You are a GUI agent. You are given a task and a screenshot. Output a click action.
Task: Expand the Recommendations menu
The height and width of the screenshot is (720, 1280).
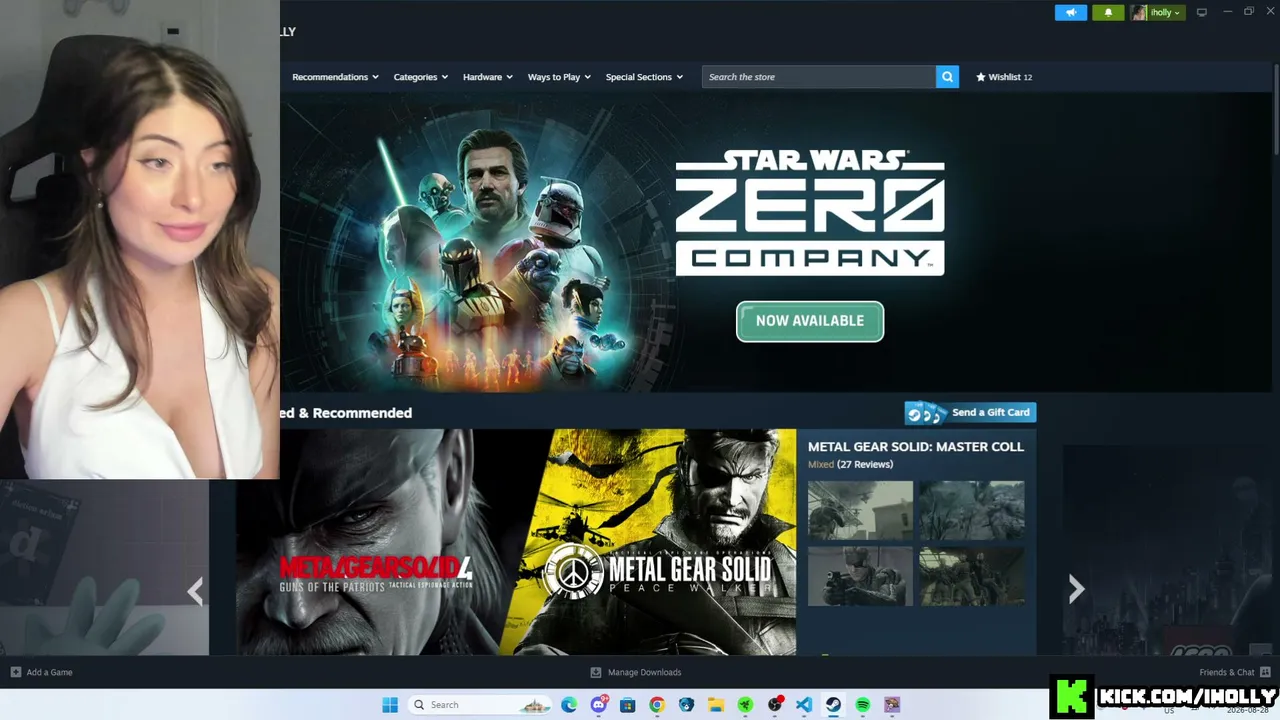[335, 77]
